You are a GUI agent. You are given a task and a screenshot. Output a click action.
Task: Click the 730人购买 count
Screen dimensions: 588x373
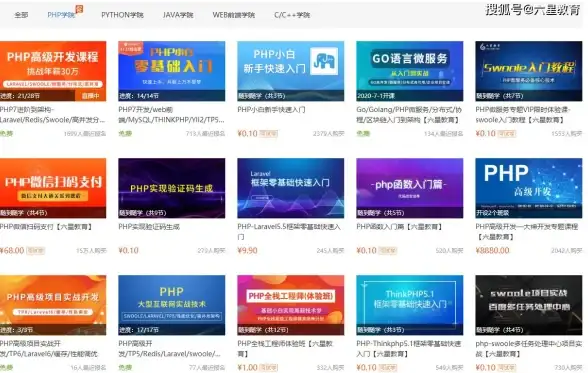[568, 368]
